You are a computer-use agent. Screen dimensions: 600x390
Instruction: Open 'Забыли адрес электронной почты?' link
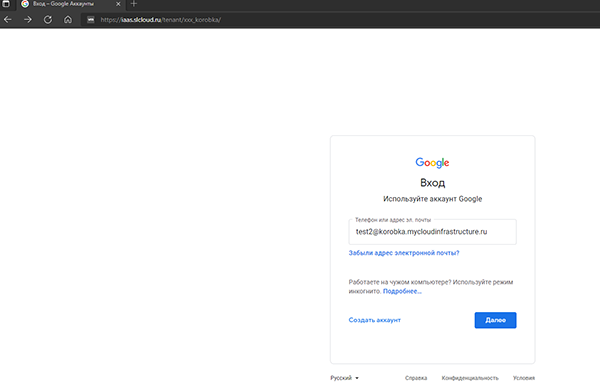click(x=404, y=253)
